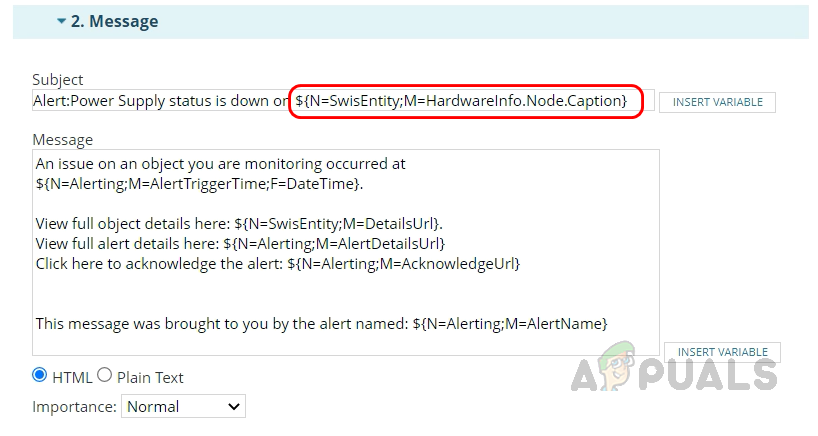Click the "This message was brought to you" line
Image resolution: width=818 pixels, height=436 pixels.
coord(320,322)
